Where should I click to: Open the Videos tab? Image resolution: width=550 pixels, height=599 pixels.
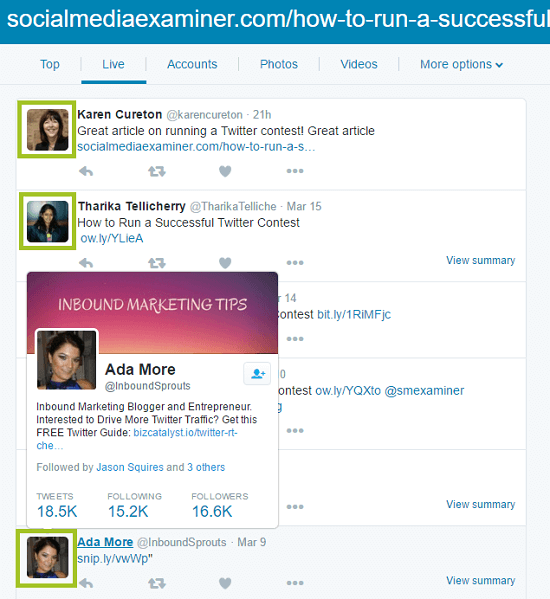(359, 64)
